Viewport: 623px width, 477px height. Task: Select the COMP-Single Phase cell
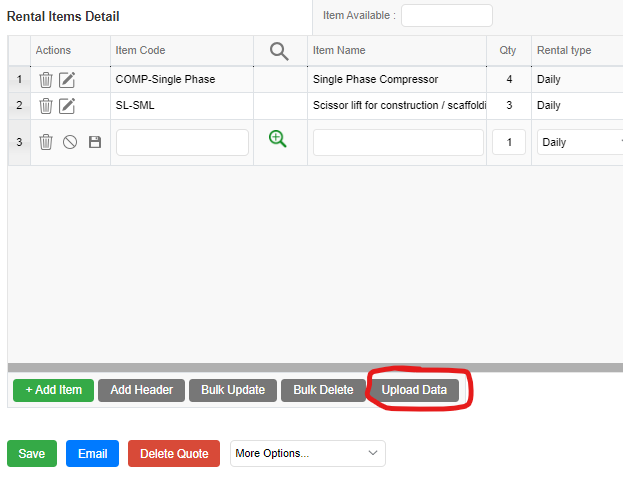coord(182,79)
